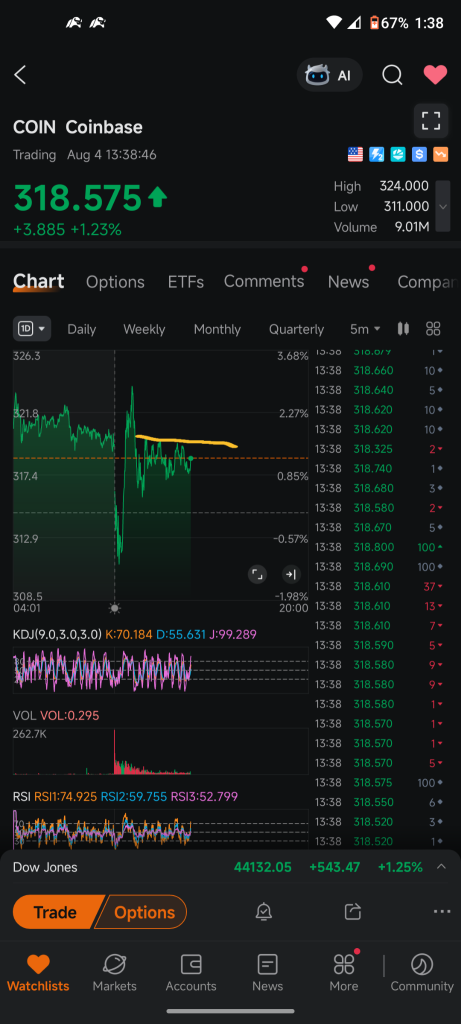
Task: Switch to the News tab under COIN
Action: (349, 282)
